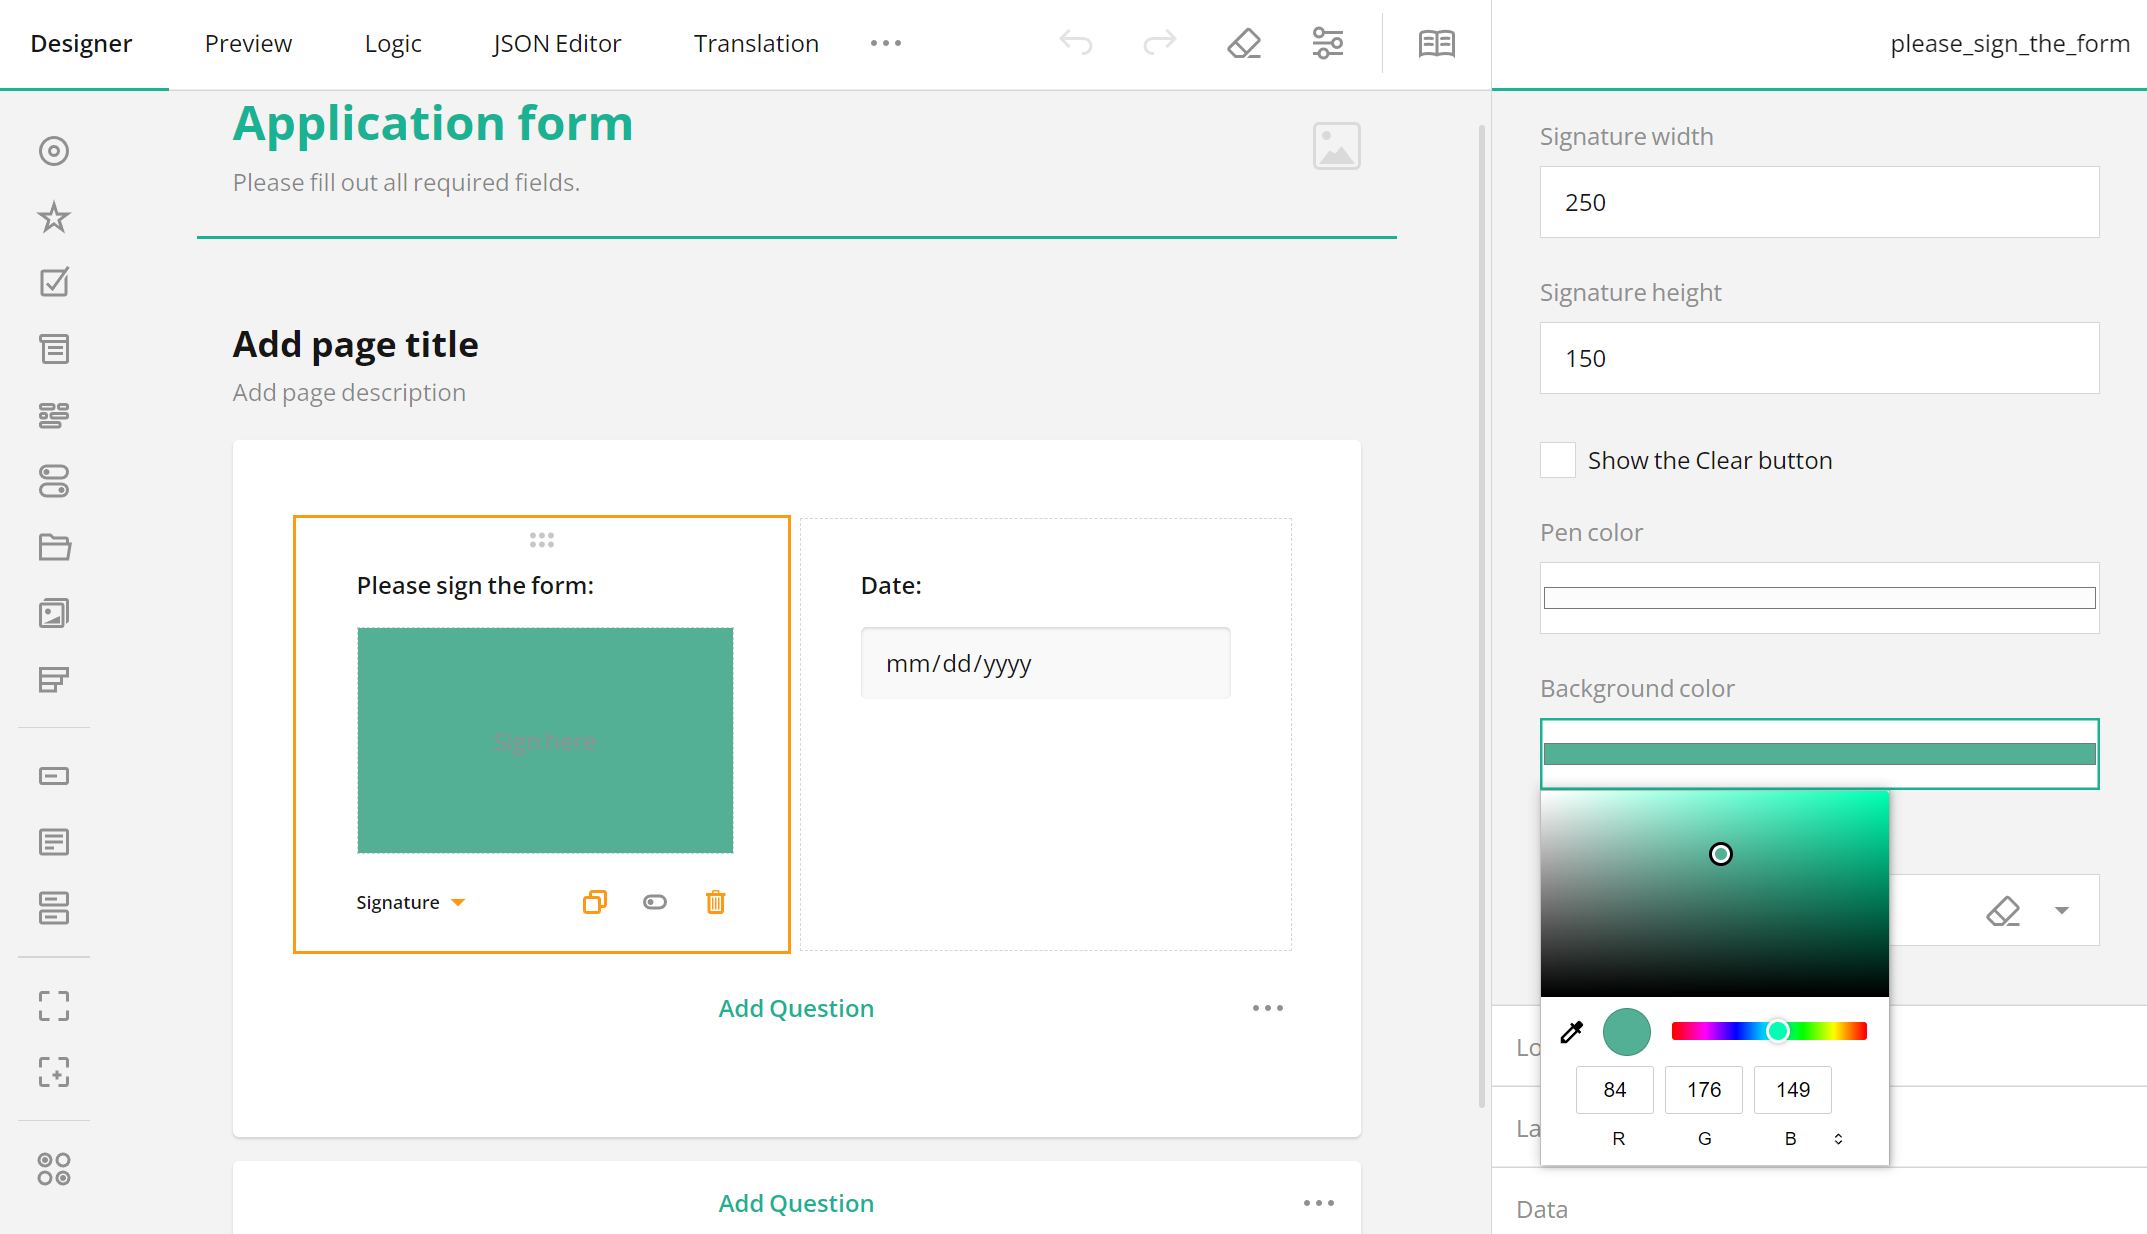Viewport: 2147px width, 1234px height.
Task: Switch to the Logic tab
Action: click(x=392, y=43)
